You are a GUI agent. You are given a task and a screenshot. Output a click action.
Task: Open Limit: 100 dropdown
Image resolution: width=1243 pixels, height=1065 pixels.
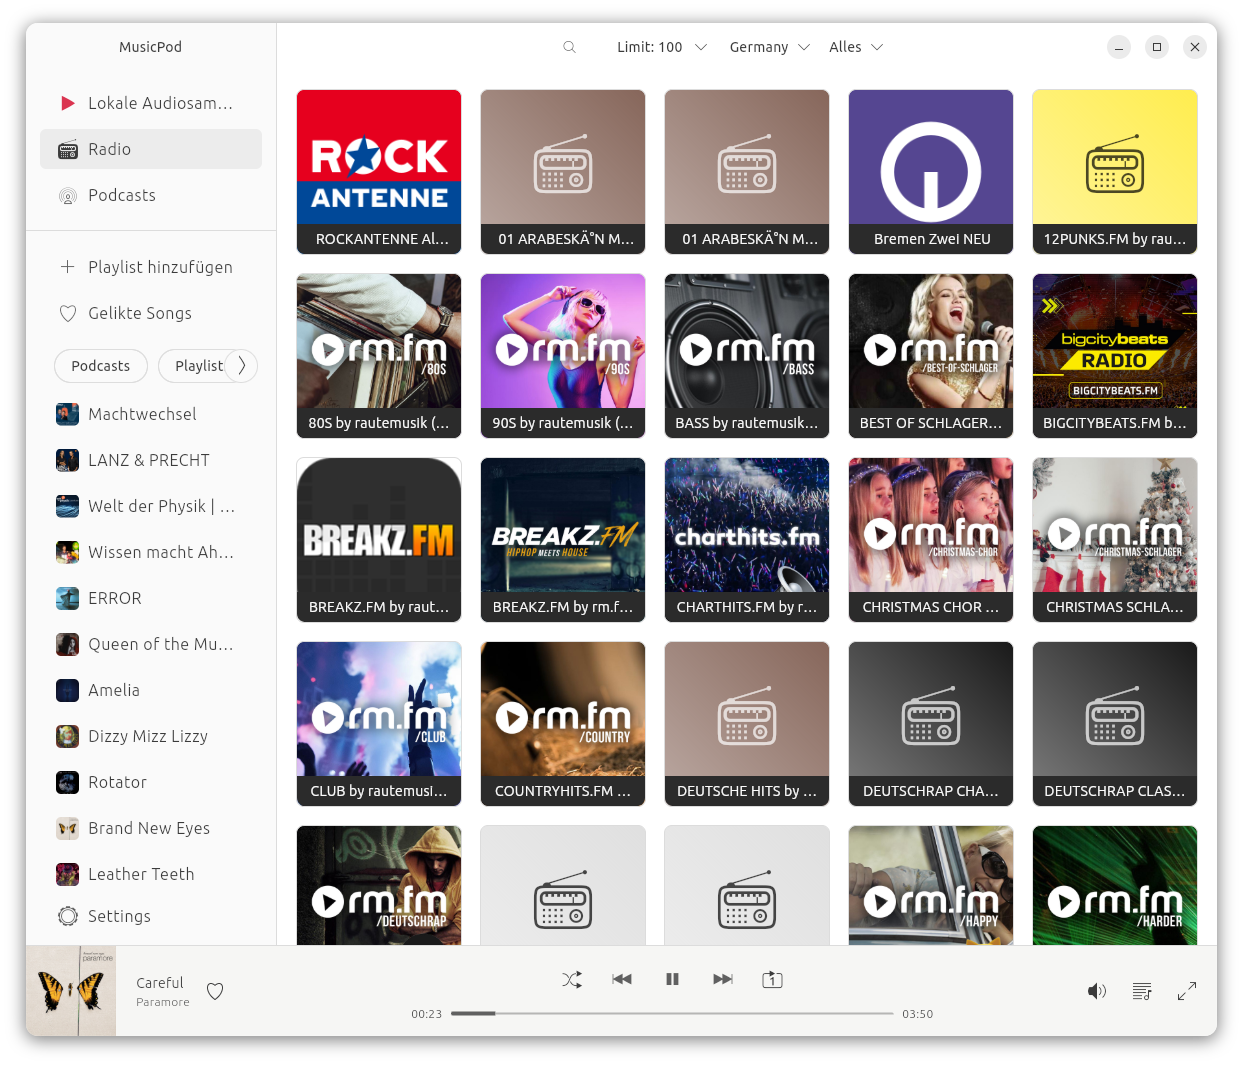(661, 47)
